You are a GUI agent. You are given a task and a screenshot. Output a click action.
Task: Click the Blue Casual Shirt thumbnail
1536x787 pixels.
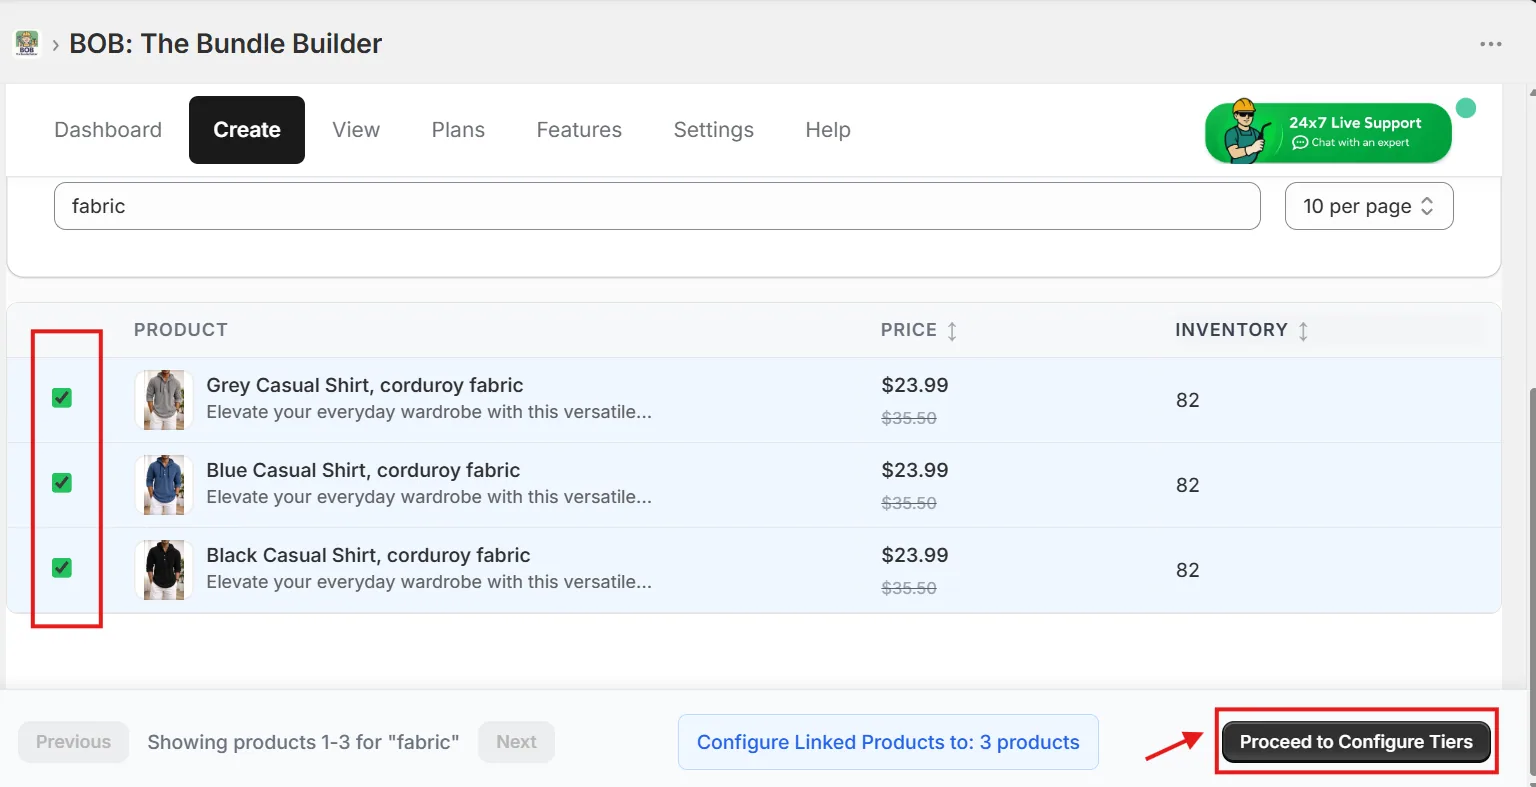point(164,485)
